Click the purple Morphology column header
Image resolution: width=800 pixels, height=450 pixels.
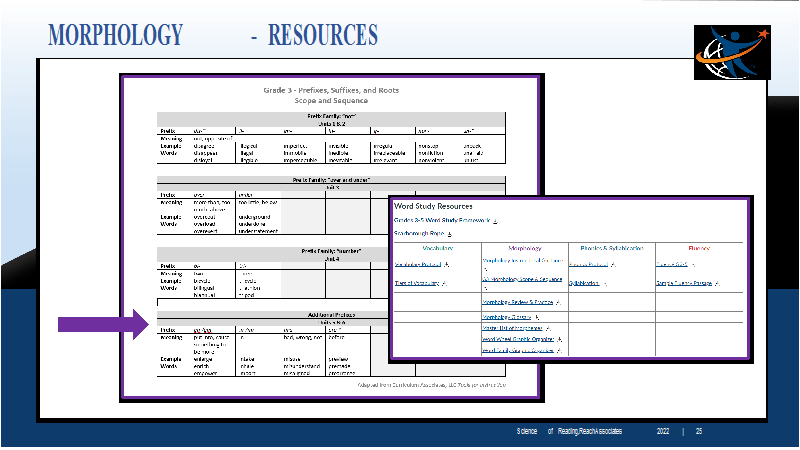point(525,248)
